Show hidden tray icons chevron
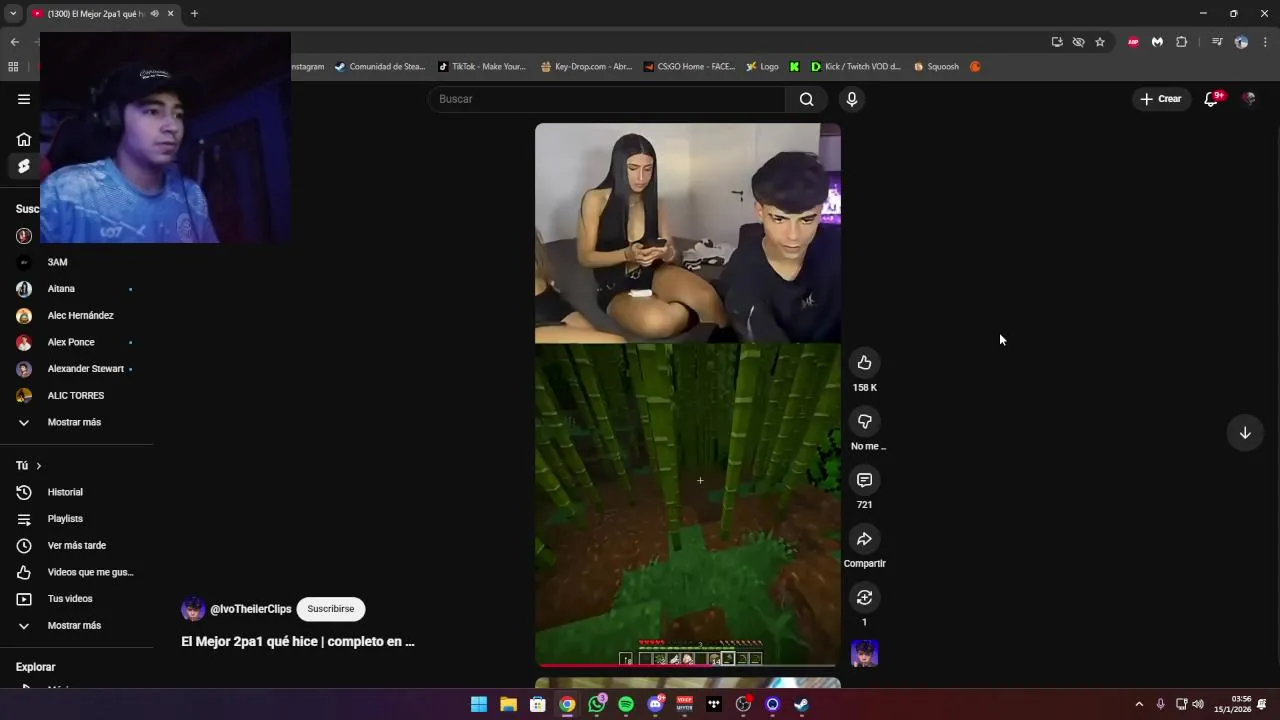The height and width of the screenshot is (720, 1280). pos(1139,704)
